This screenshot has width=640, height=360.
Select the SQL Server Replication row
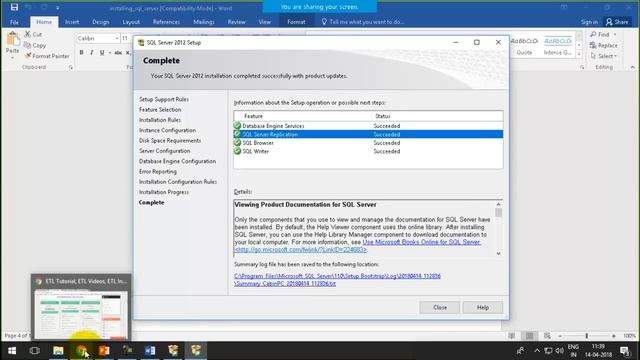[368, 134]
